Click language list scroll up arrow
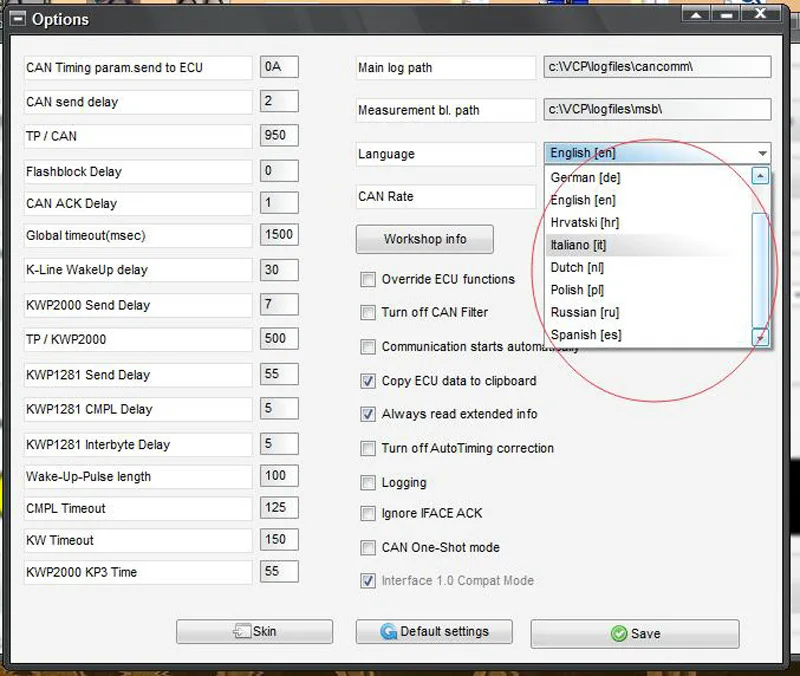The image size is (800, 676). pos(760,176)
